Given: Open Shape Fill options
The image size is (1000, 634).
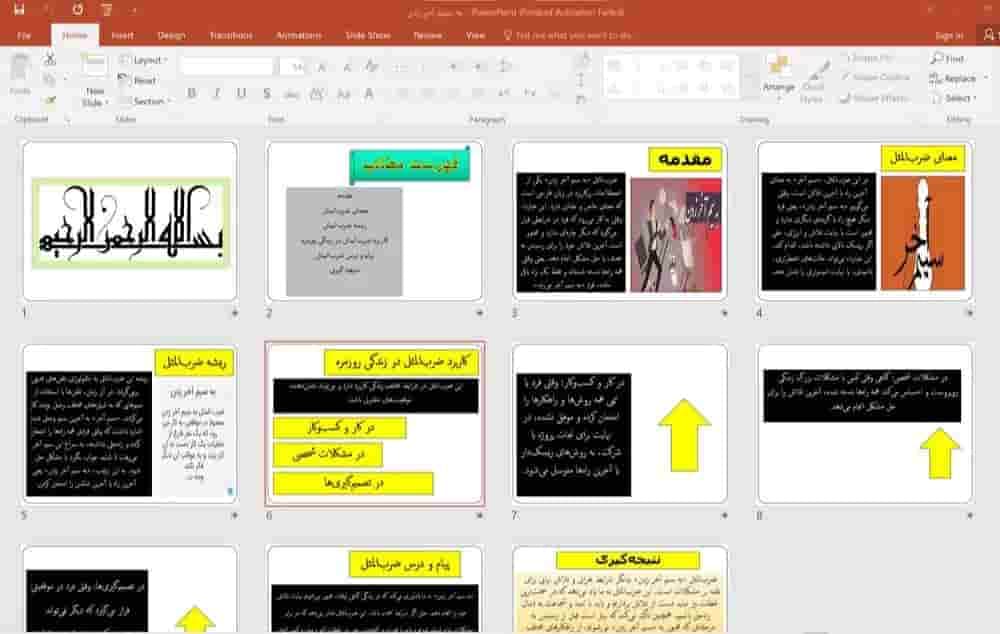Looking at the screenshot, I should 869,58.
